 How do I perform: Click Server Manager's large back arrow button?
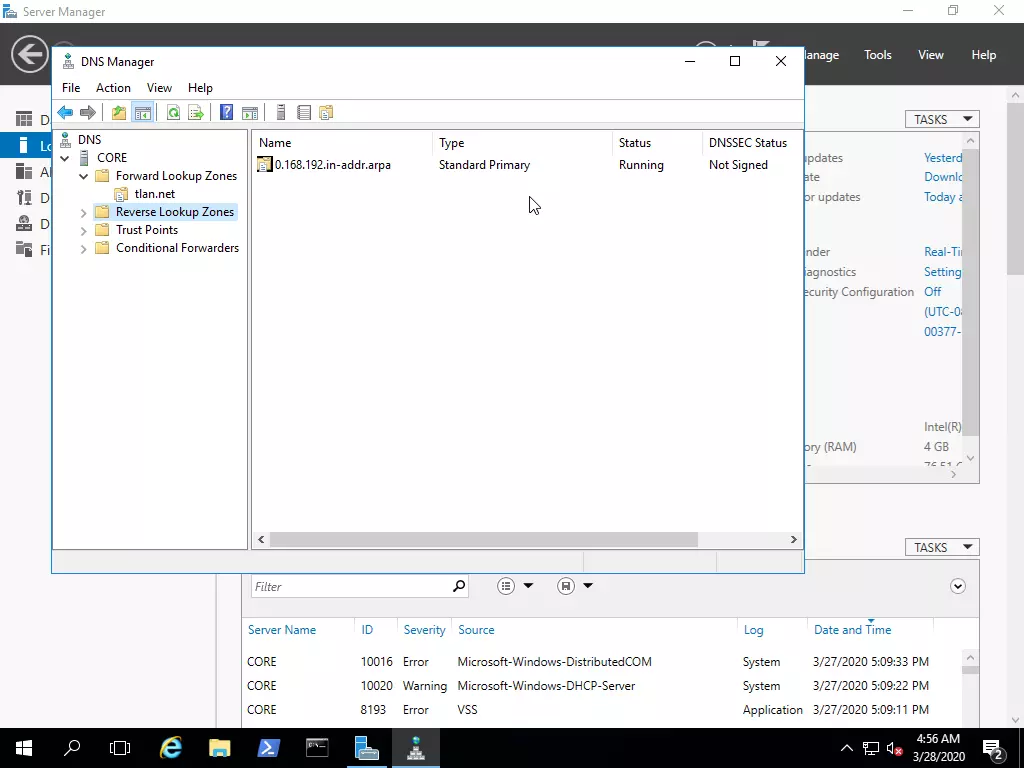pos(30,54)
